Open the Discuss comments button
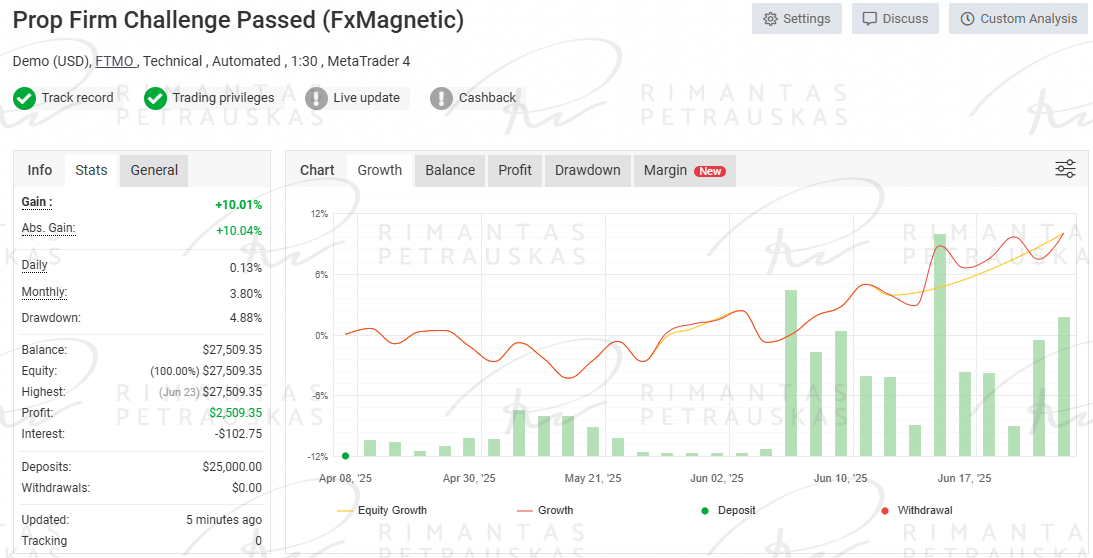This screenshot has width=1093, height=558. [895, 19]
